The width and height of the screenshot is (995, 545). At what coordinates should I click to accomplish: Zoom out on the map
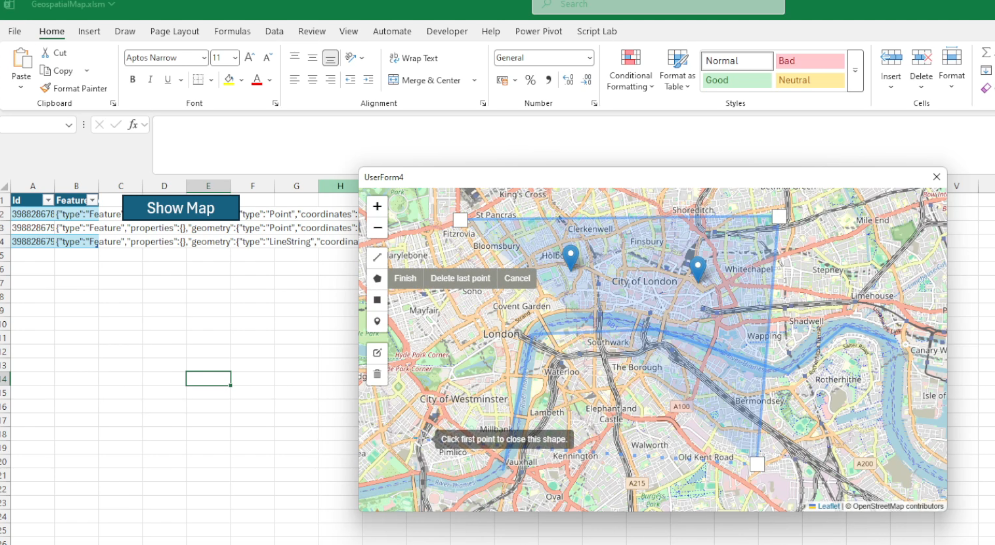tap(377, 227)
